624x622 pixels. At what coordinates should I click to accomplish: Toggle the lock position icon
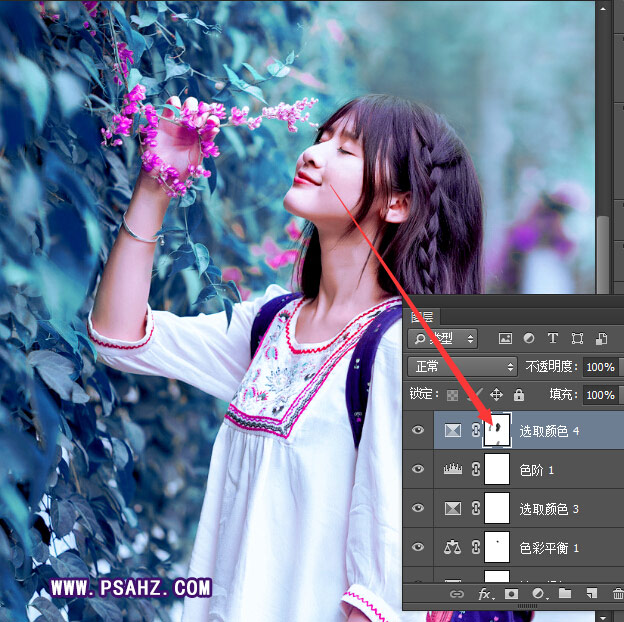(x=496, y=395)
